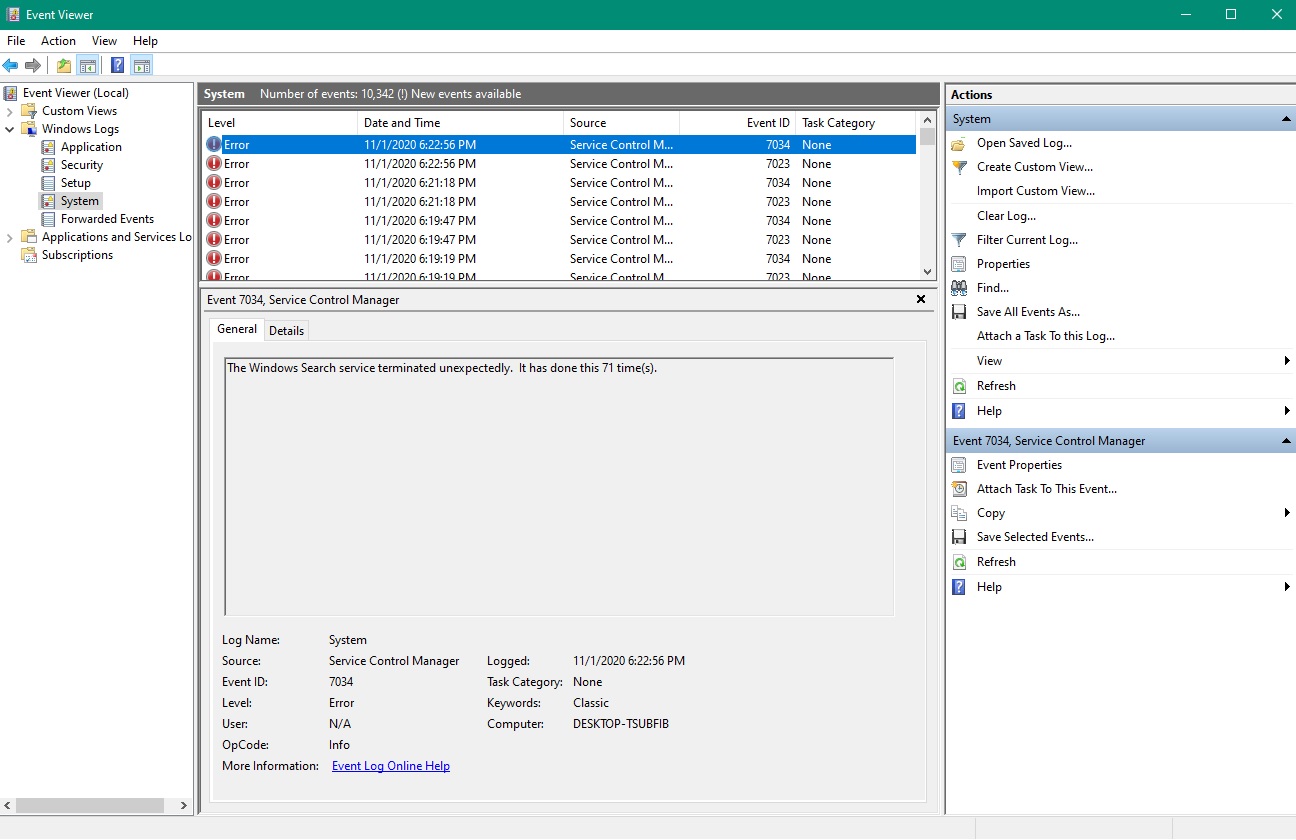Select the Setup log in the tree
1296x840 pixels.
click(76, 183)
